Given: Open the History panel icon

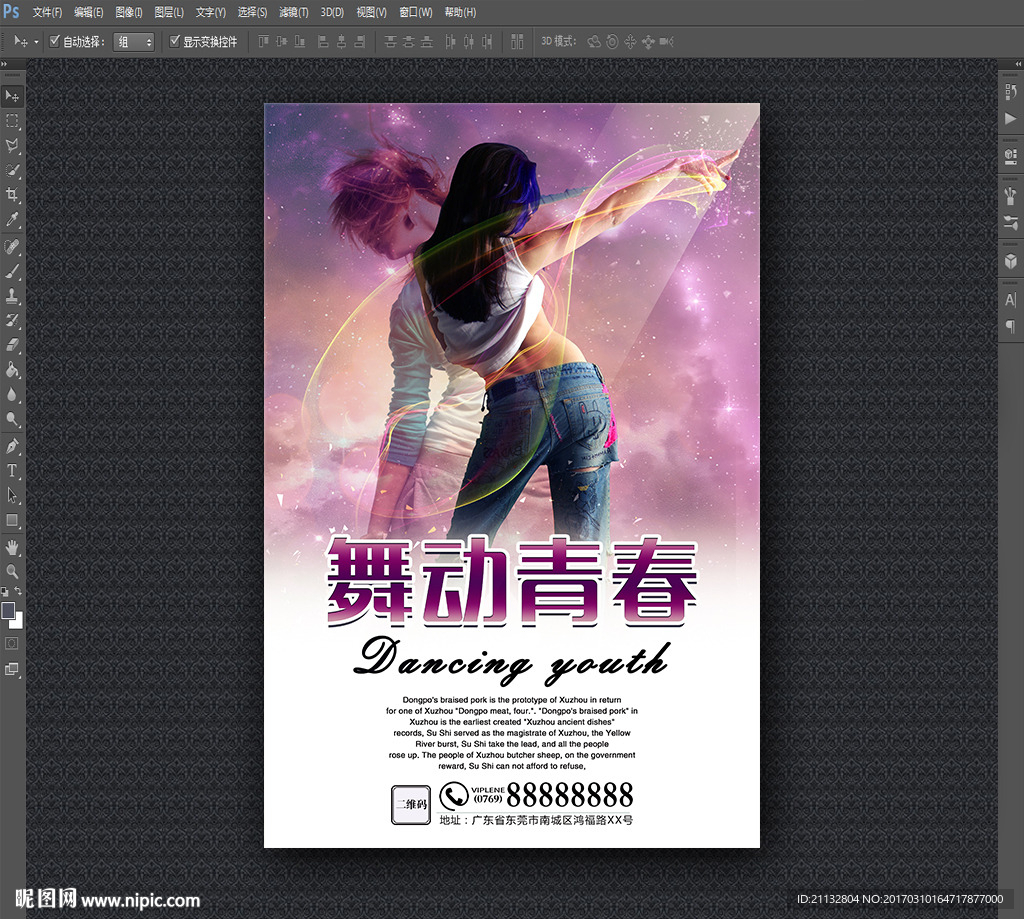Looking at the screenshot, I should tap(1010, 92).
